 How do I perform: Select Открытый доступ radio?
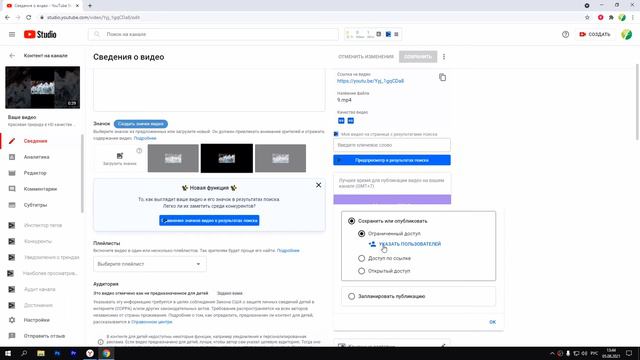coord(362,271)
